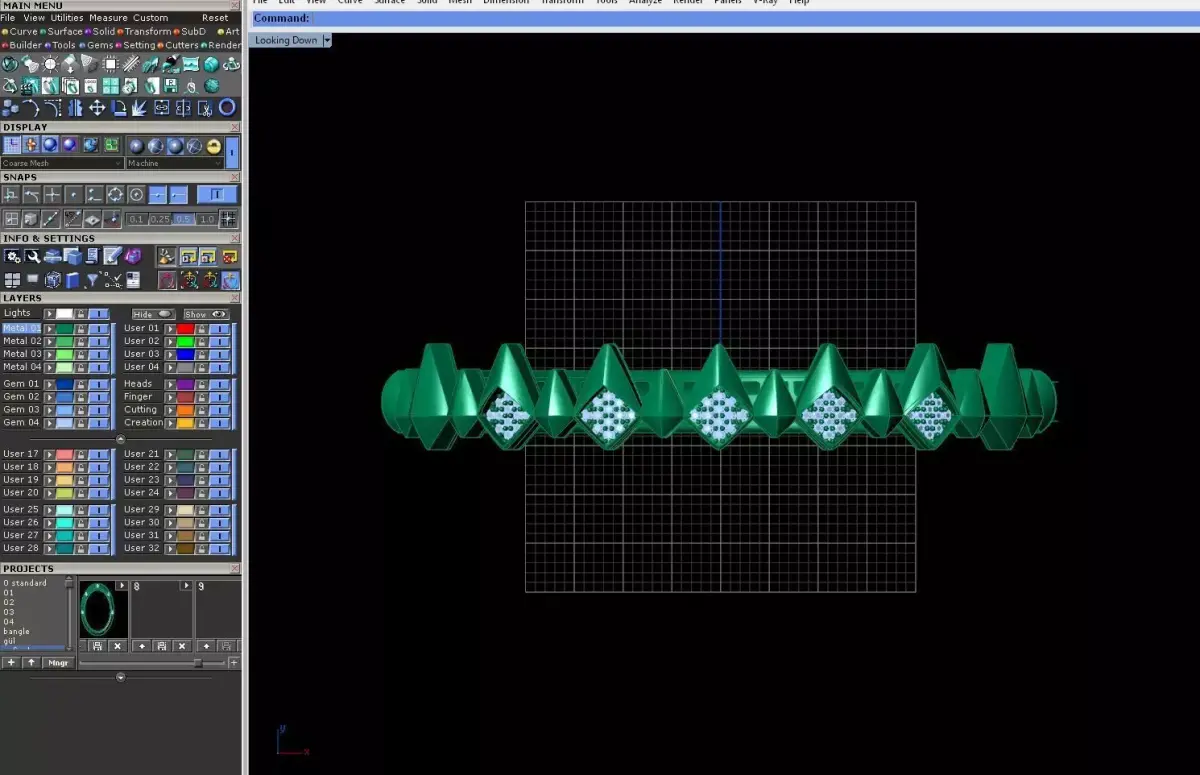Viewport: 1200px width, 775px height.
Task: Set snap spacing to 0.1
Action: 136,219
